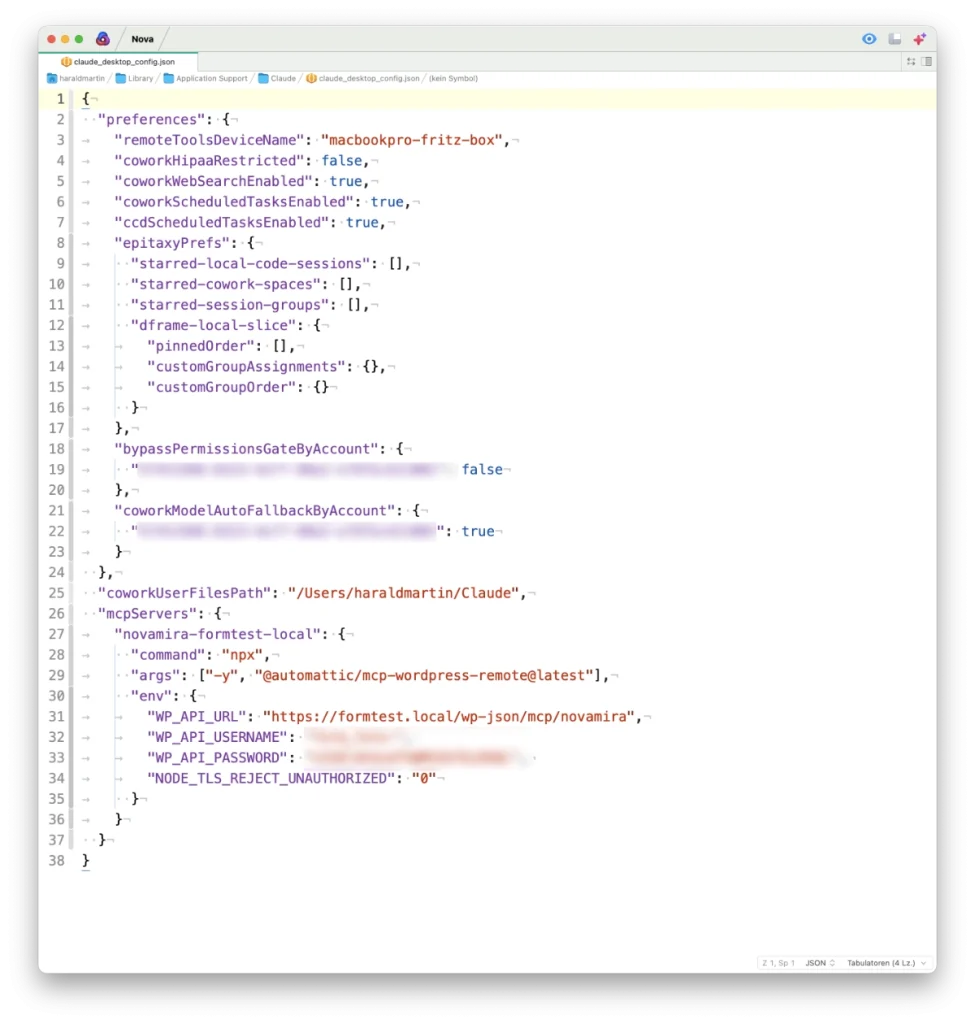Click the home icon in the breadcrumb bar

[52, 78]
